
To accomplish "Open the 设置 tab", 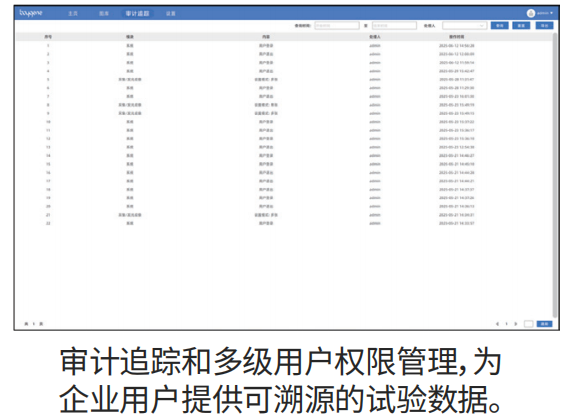I will tap(171, 13).
